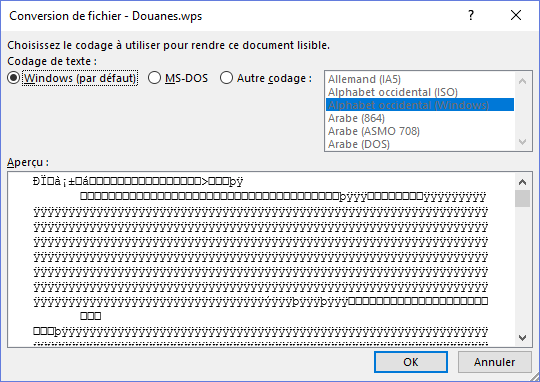Close the Conversion de fichier dialog

(x=516, y=15)
